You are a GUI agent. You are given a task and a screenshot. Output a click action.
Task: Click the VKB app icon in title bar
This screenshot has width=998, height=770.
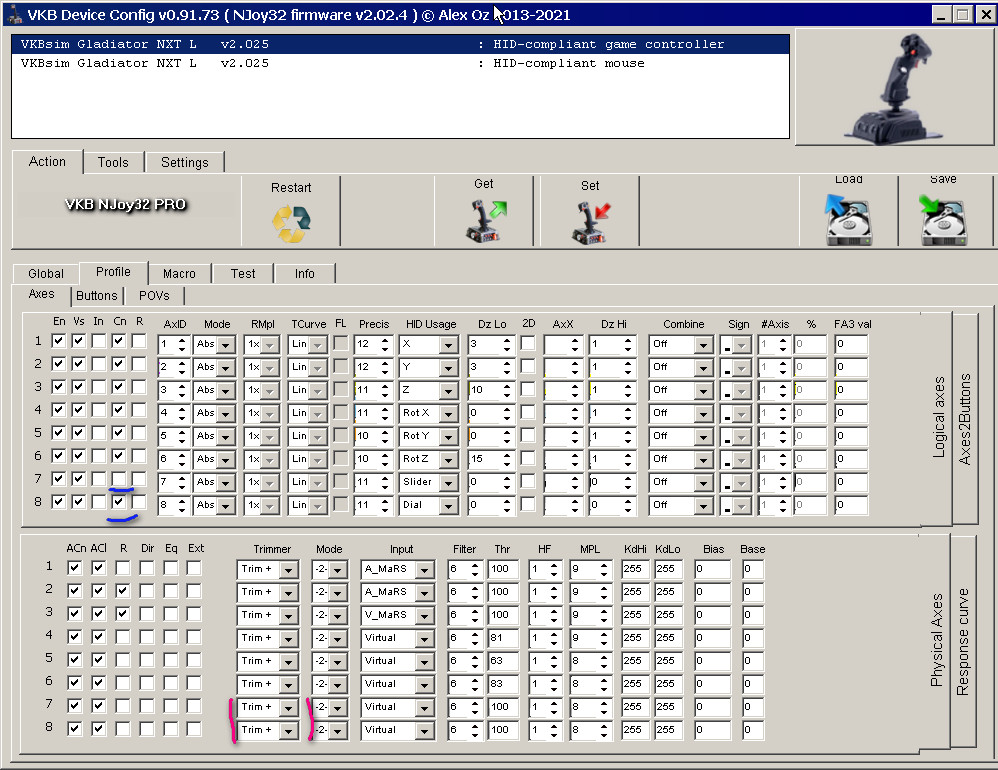pyautogui.click(x=12, y=14)
